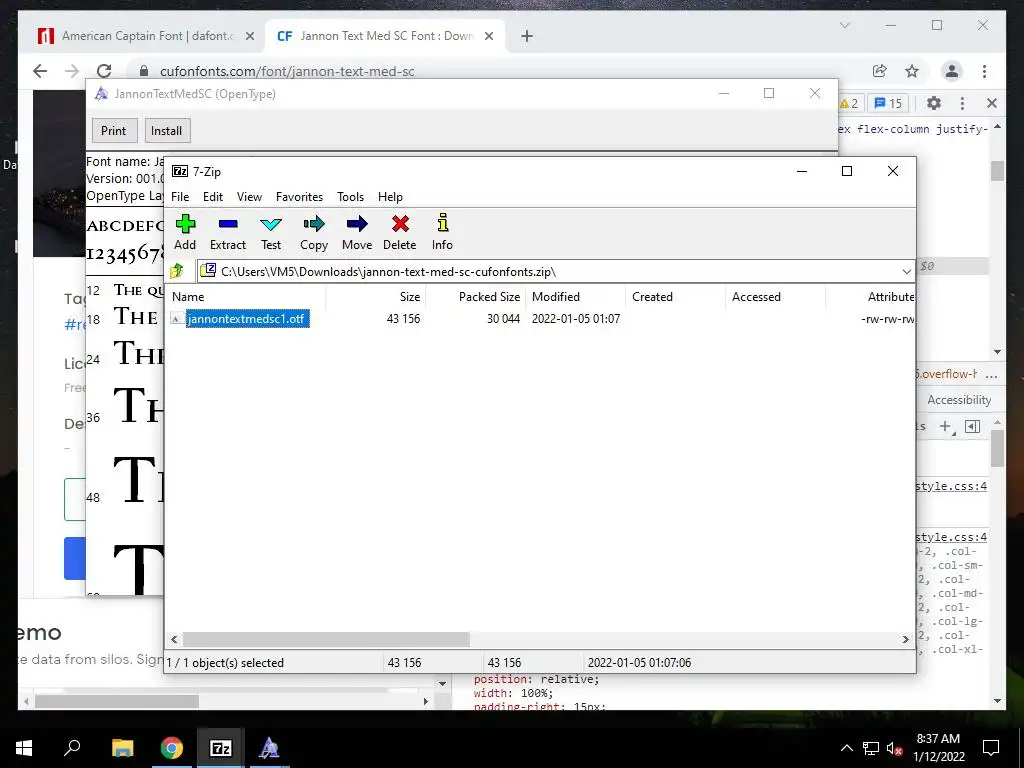Viewport: 1024px width, 768px height.
Task: Open the File menu in 7-Zip
Action: pyautogui.click(x=180, y=197)
